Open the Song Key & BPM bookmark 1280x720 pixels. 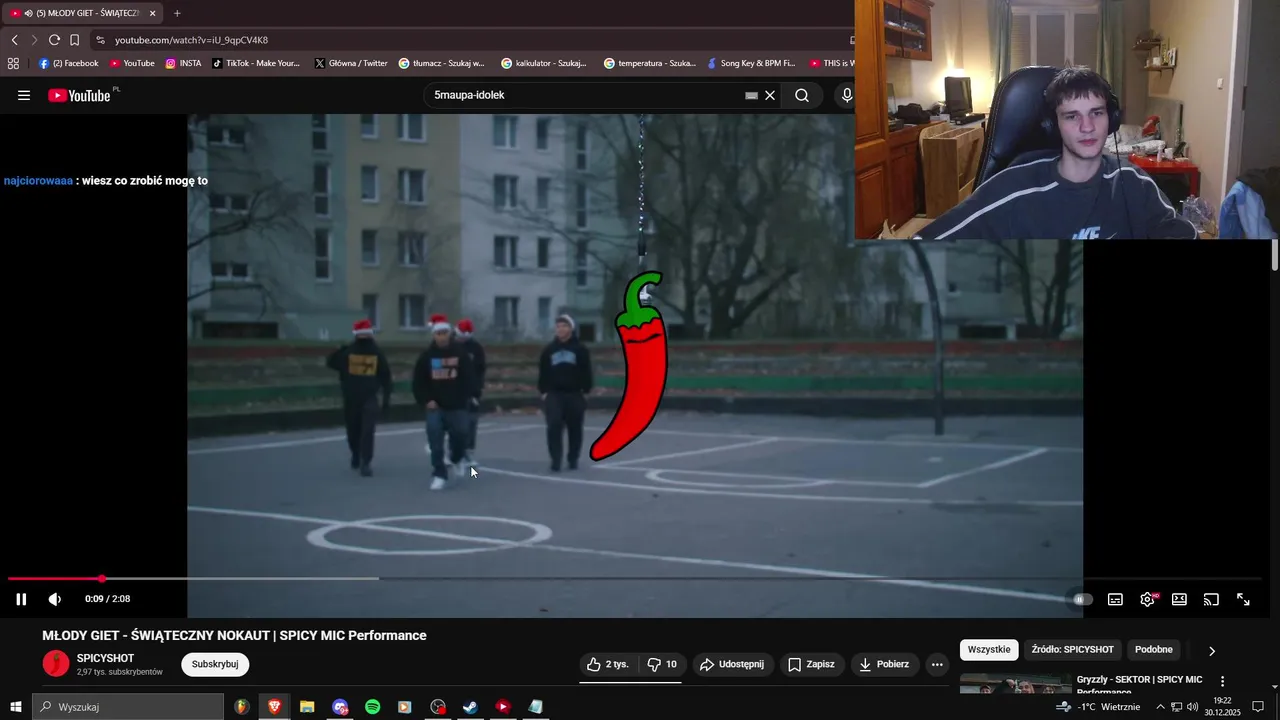click(x=750, y=63)
